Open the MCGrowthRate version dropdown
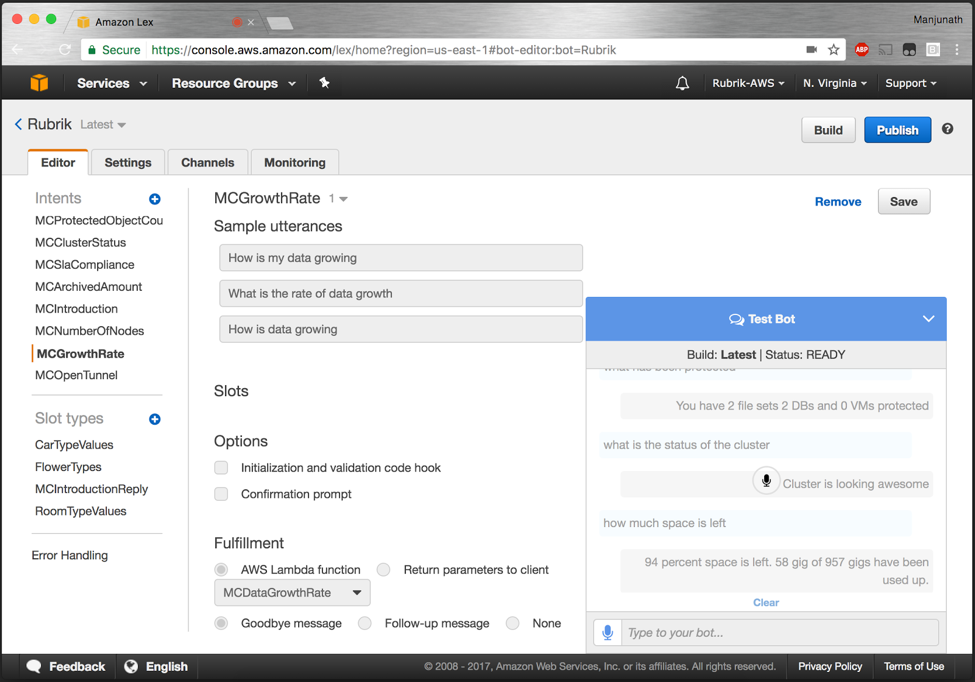The width and height of the screenshot is (975, 682). (x=338, y=198)
